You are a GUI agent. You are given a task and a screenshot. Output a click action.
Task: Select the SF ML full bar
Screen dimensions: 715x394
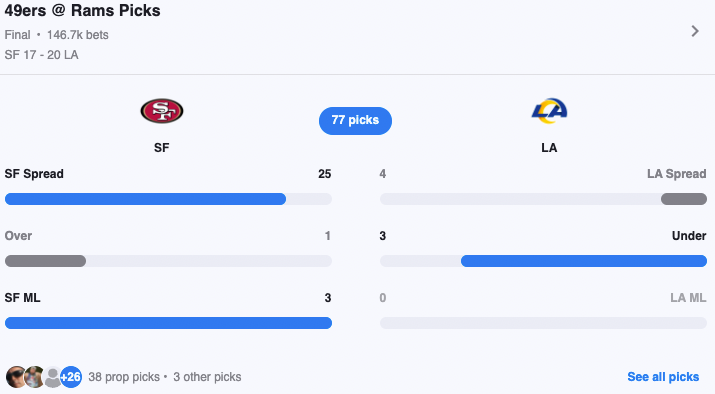click(x=168, y=323)
